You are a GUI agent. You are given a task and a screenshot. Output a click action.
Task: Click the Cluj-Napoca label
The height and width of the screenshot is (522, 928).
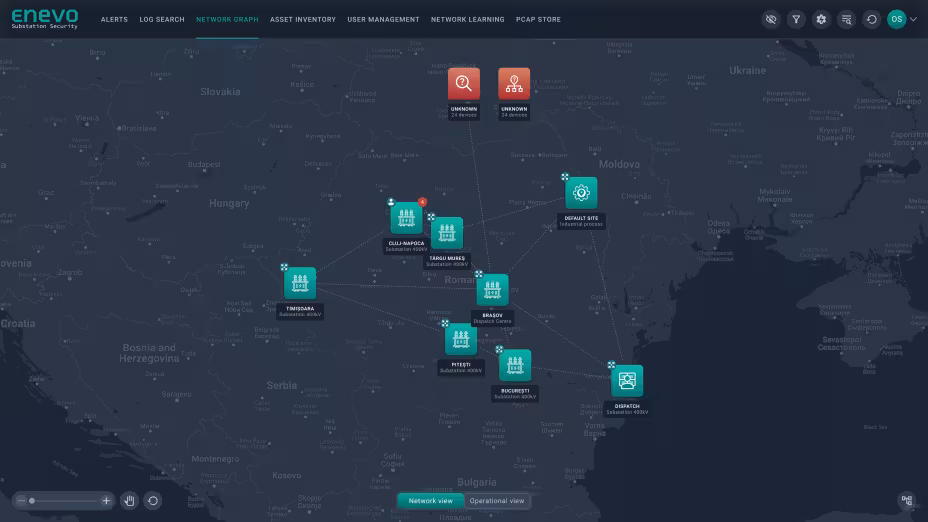pyautogui.click(x=406, y=246)
